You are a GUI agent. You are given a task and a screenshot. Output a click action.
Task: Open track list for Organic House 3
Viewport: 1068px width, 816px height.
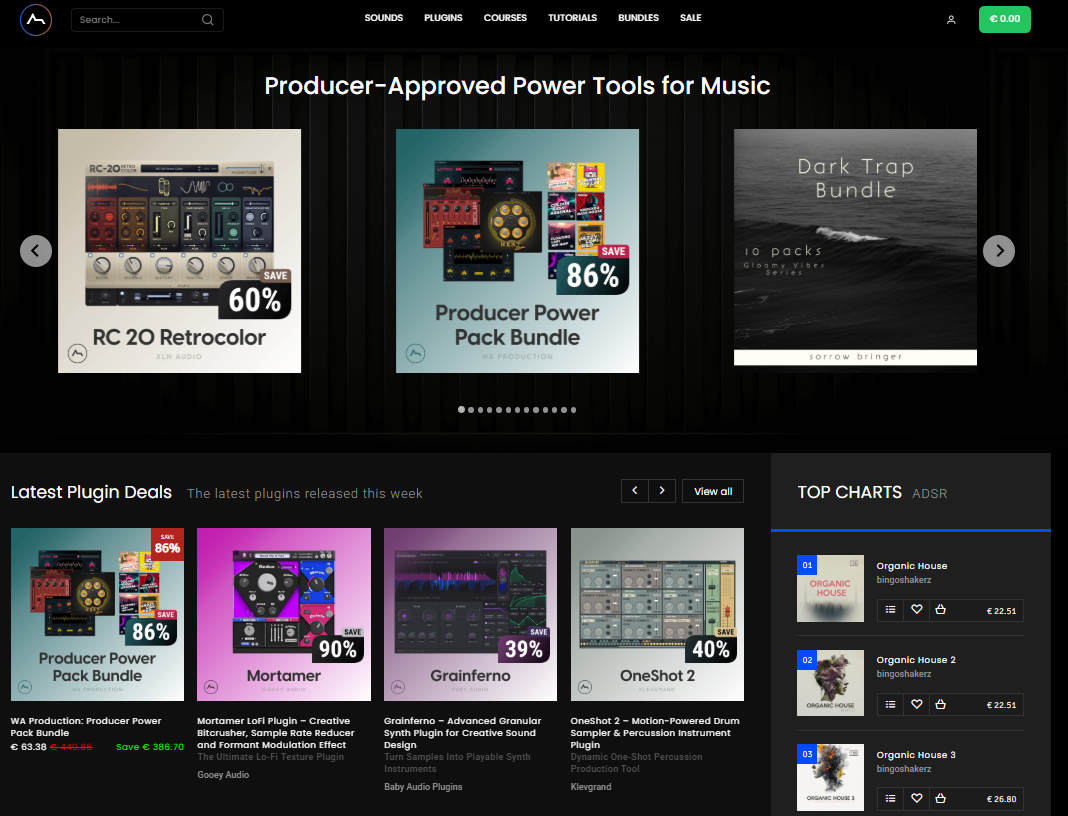(x=890, y=799)
